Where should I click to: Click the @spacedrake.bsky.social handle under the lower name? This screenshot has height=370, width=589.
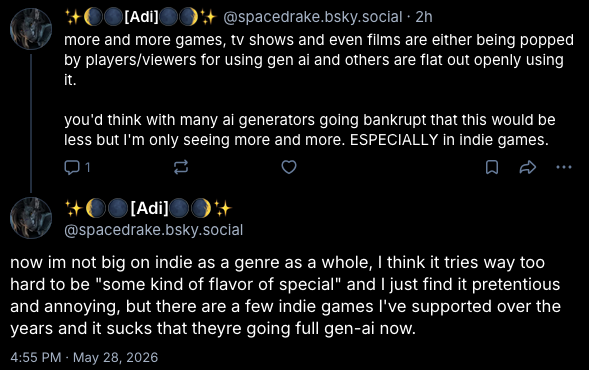(x=154, y=230)
